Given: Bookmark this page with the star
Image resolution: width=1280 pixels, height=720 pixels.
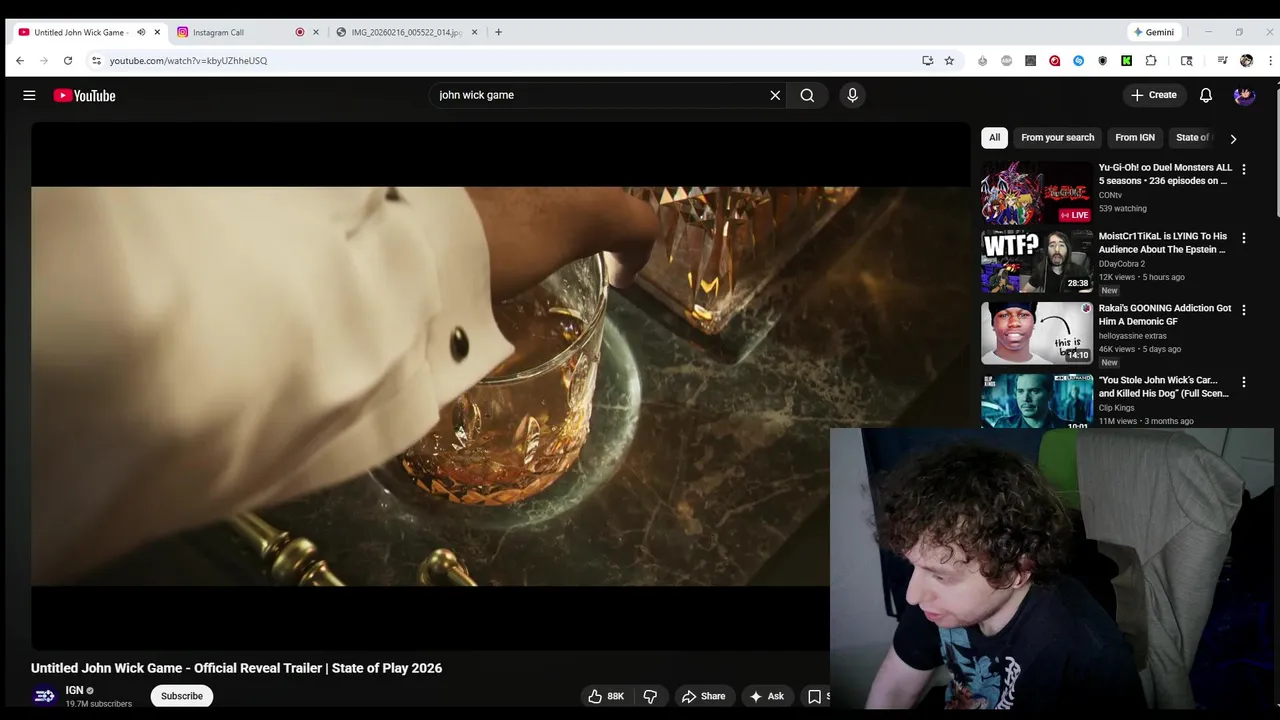Looking at the screenshot, I should [949, 60].
